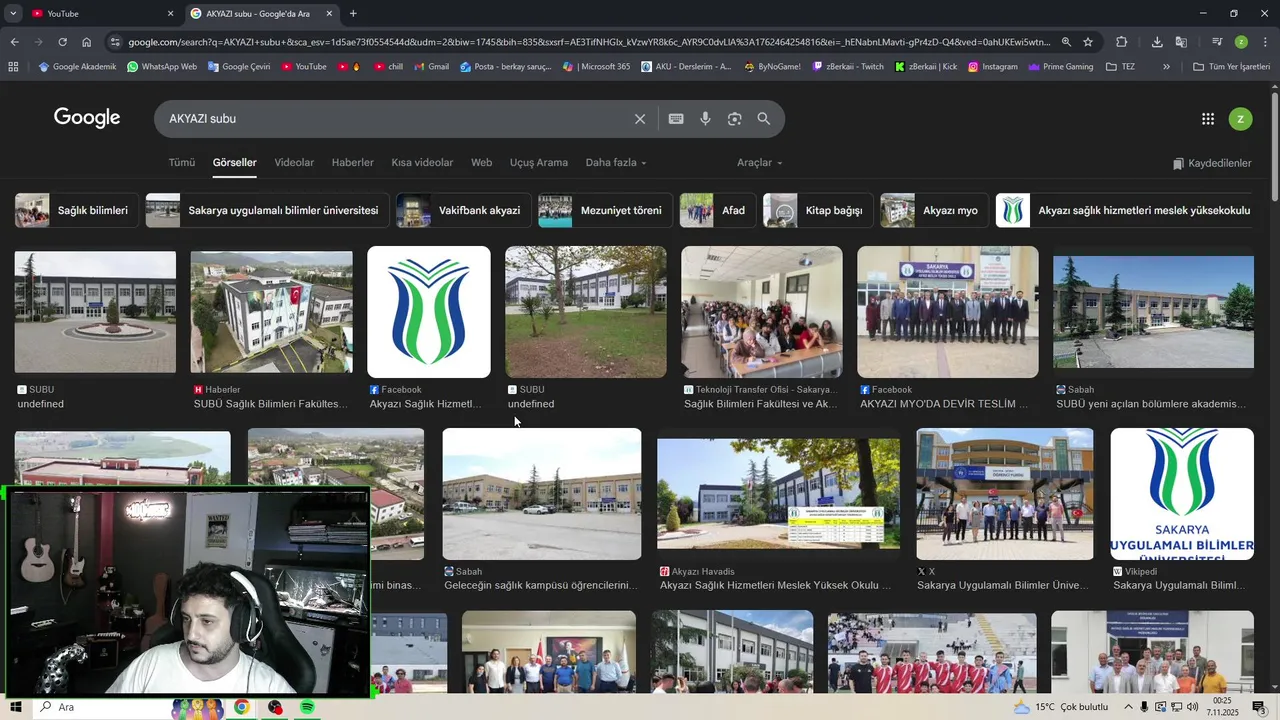Show more bookmarks with the overflow chevron
1280x720 pixels.
1166,67
